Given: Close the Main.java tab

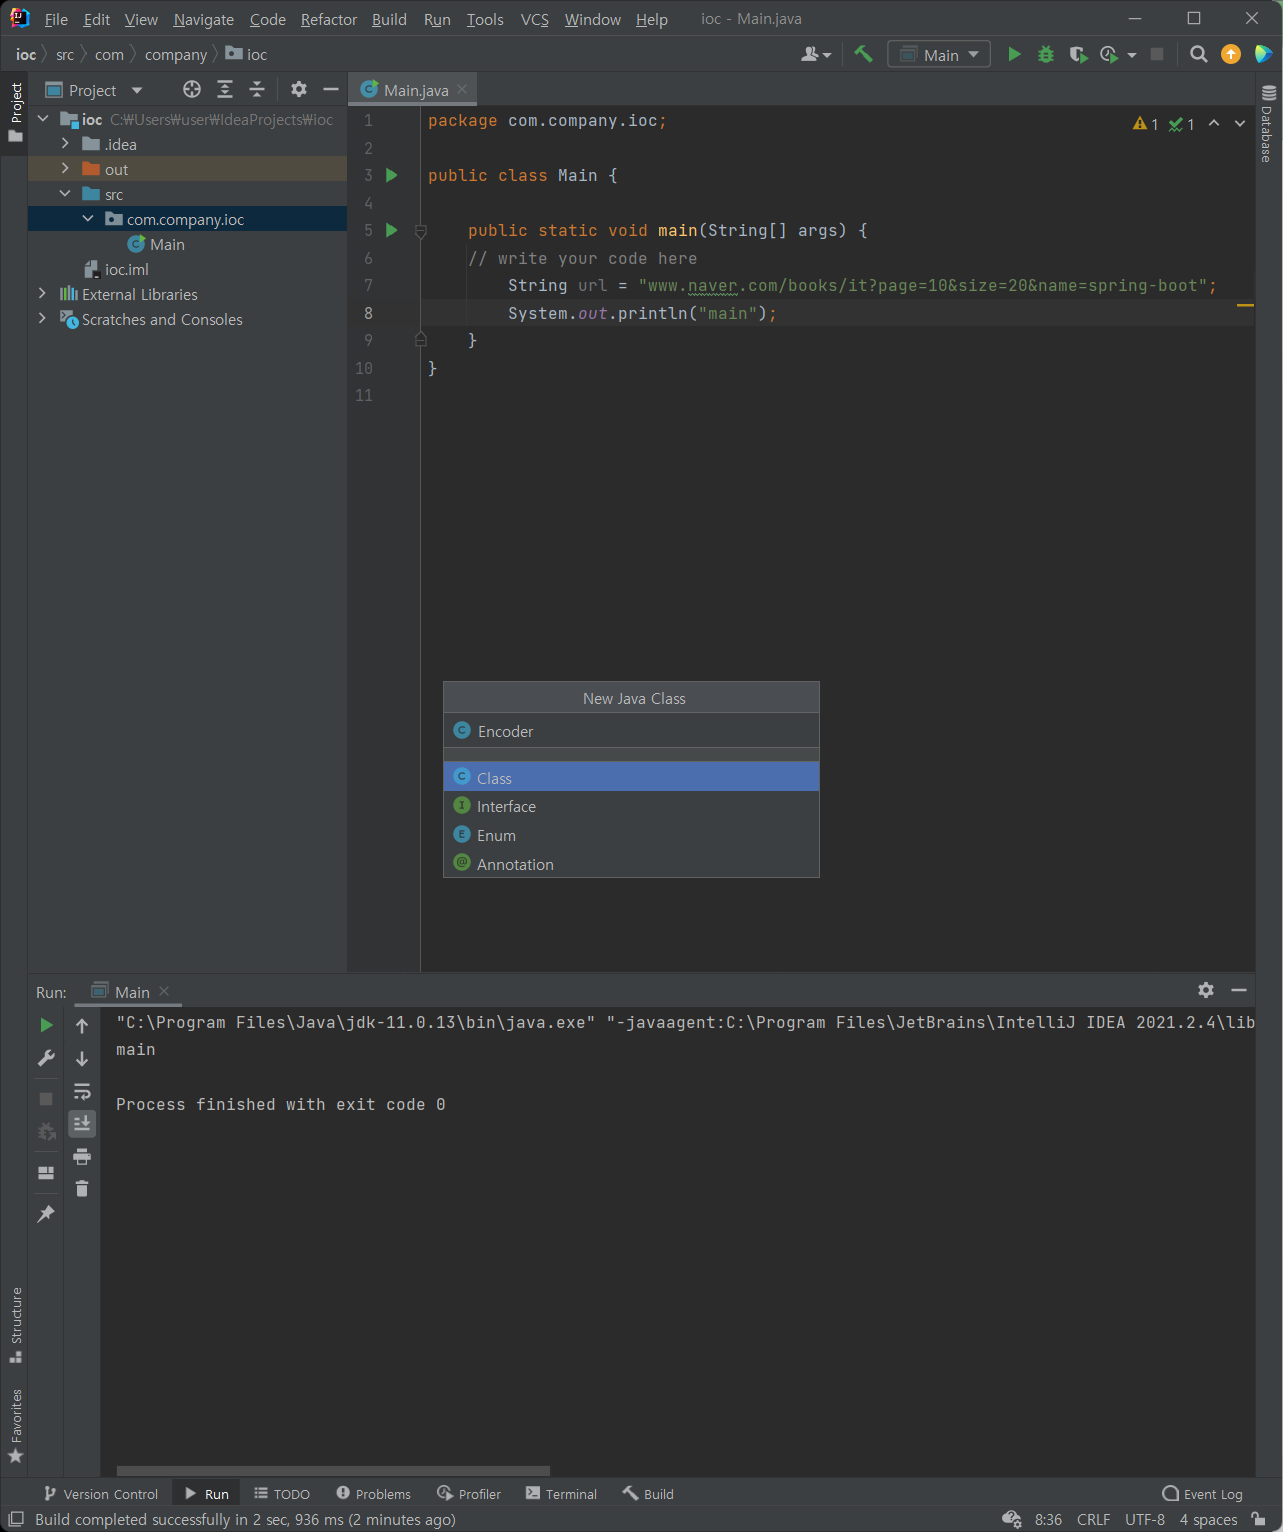Looking at the screenshot, I should pyautogui.click(x=462, y=89).
